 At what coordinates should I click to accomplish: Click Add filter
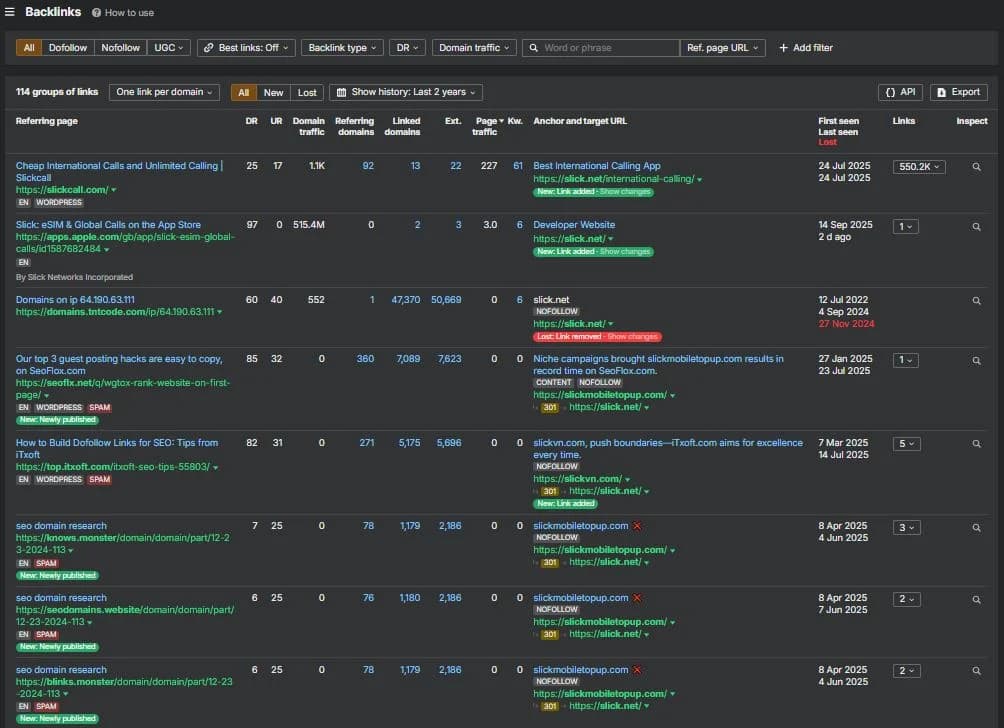click(806, 48)
